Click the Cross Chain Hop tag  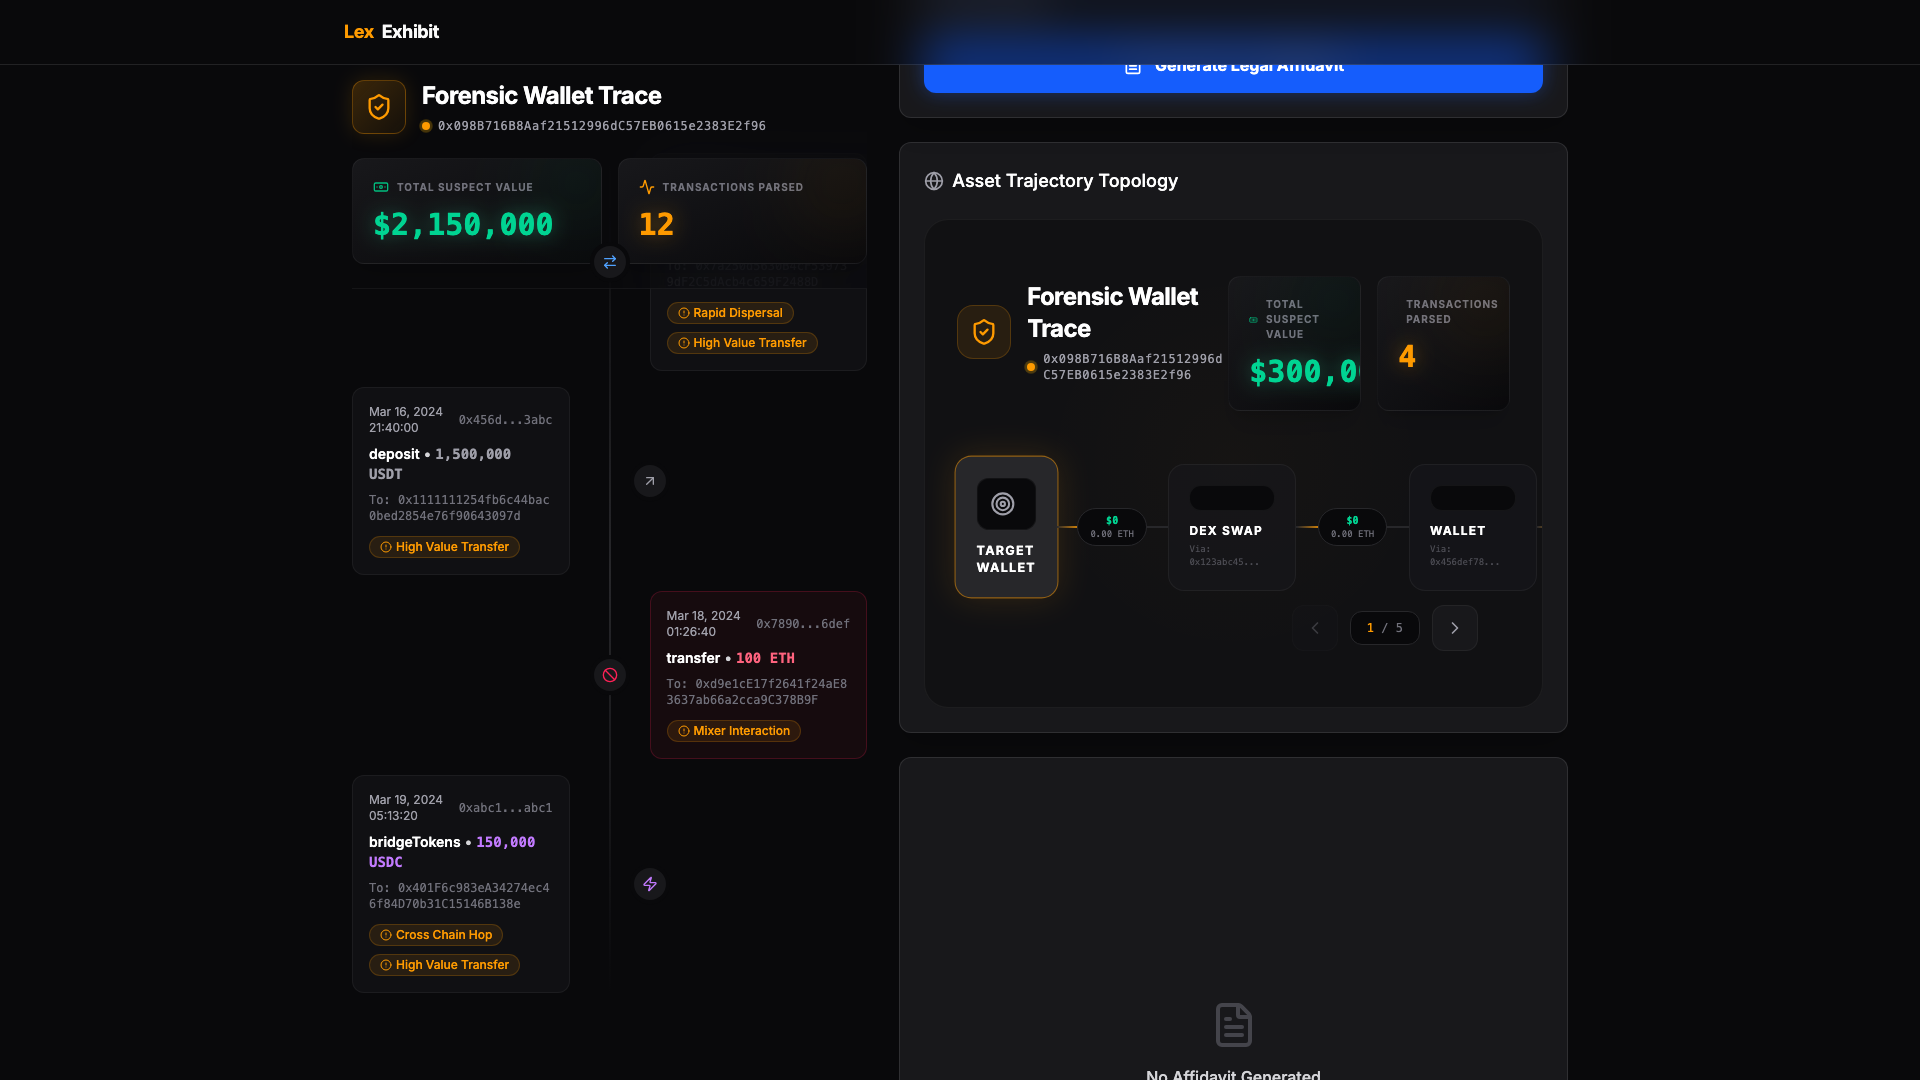[x=436, y=935]
